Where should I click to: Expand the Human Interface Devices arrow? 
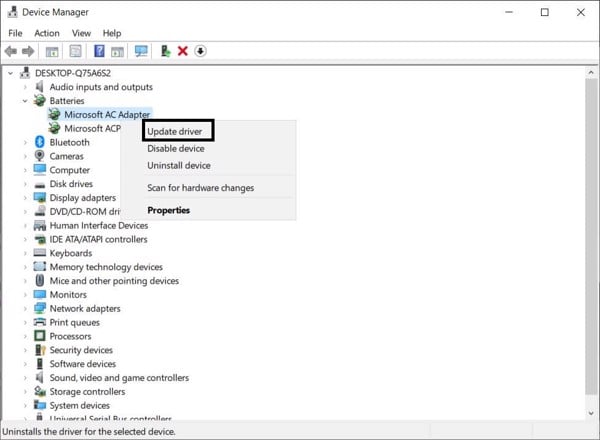point(25,225)
